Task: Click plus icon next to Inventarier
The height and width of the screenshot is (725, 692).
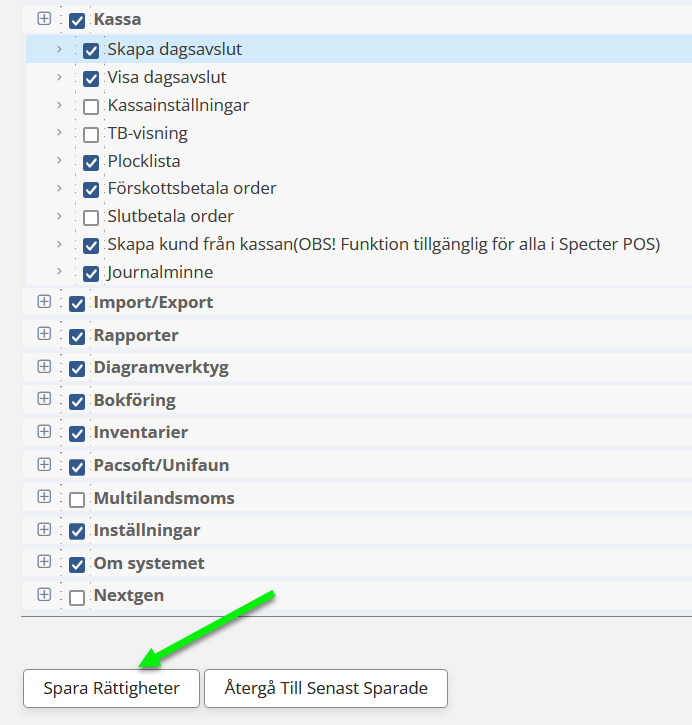Action: (x=44, y=432)
